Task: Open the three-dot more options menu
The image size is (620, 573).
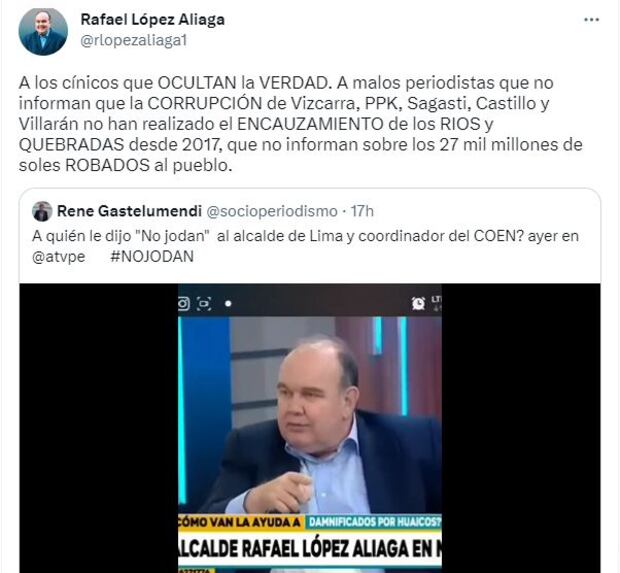Action: tap(592, 20)
